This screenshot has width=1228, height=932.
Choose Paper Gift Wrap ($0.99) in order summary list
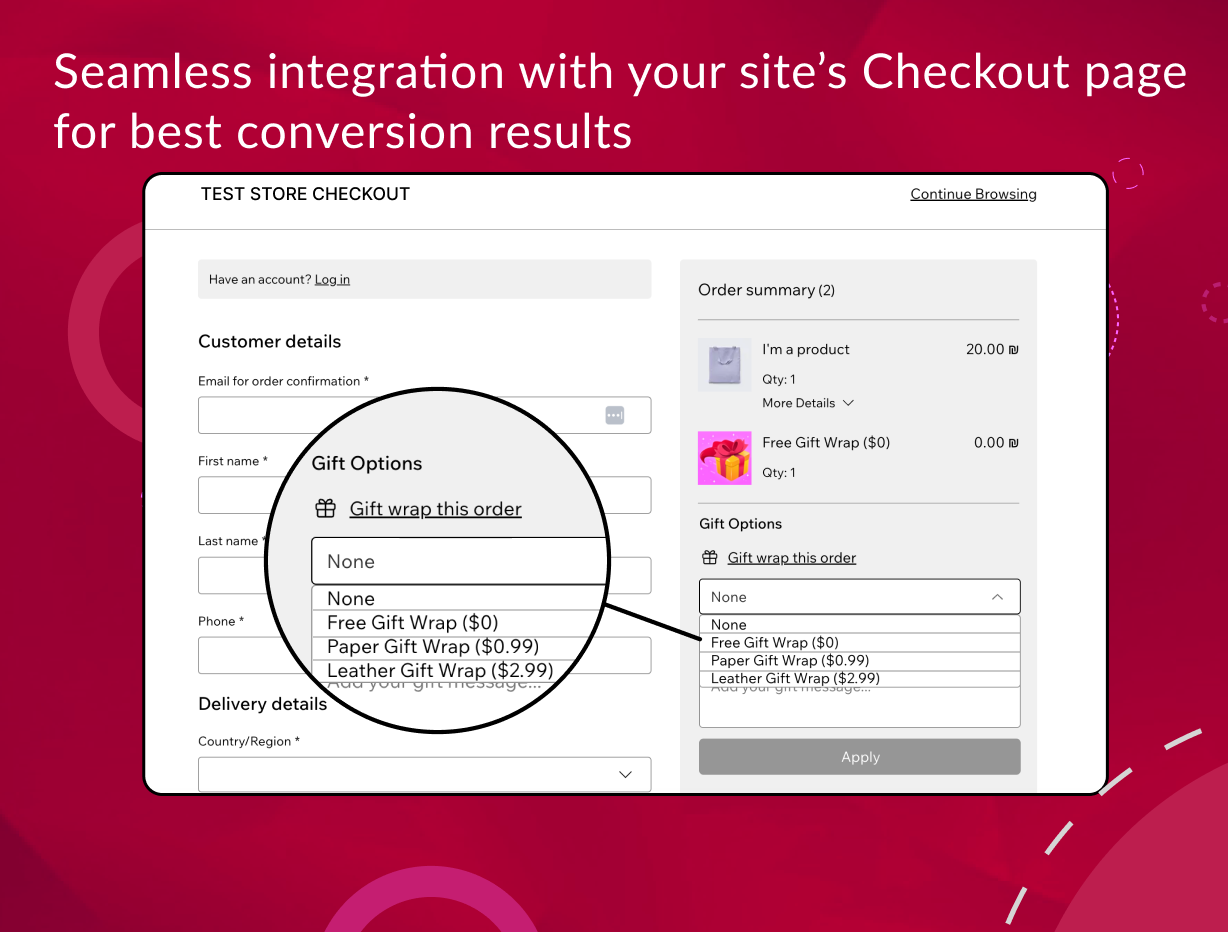(860, 661)
